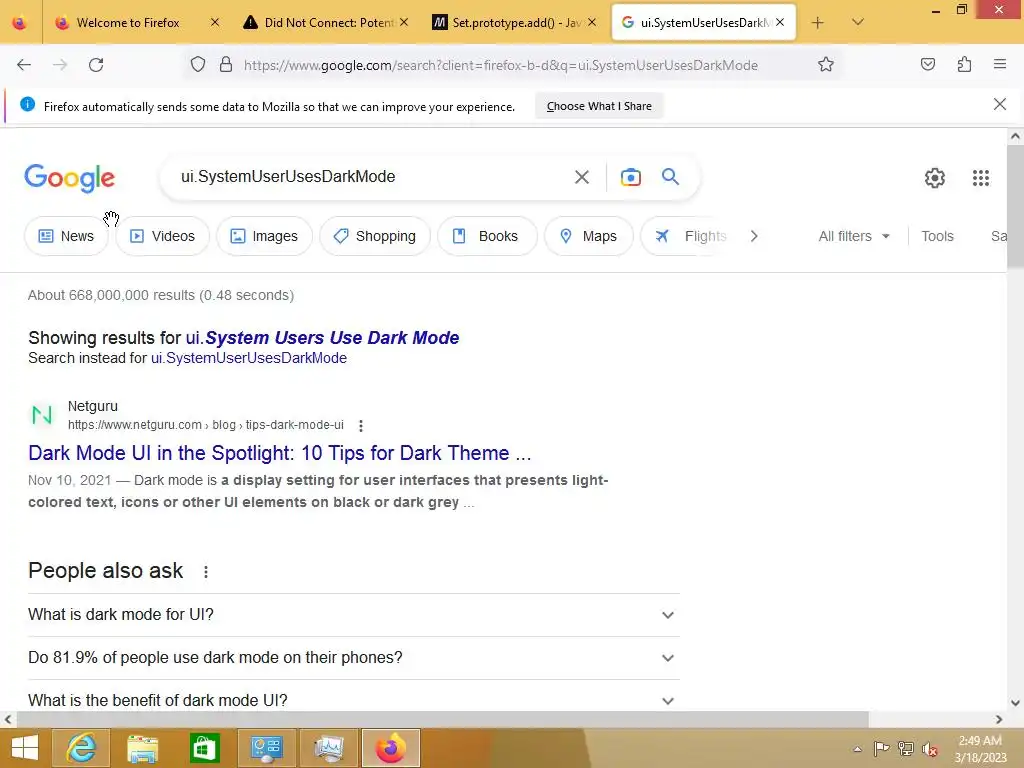Save page to Pocket icon
This screenshot has width=1024, height=768.
[x=927, y=65]
